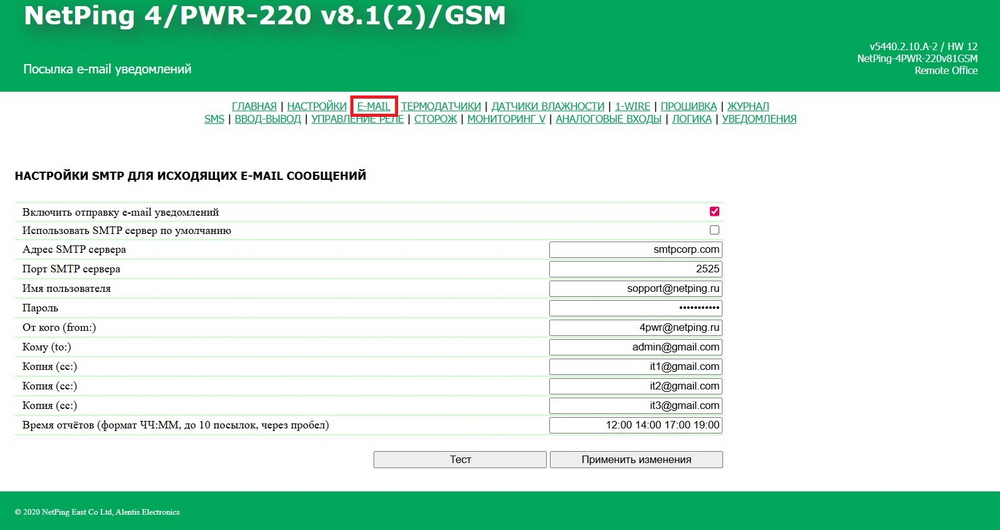Open the SMS settings link
1000x530 pixels.
[x=214, y=119]
